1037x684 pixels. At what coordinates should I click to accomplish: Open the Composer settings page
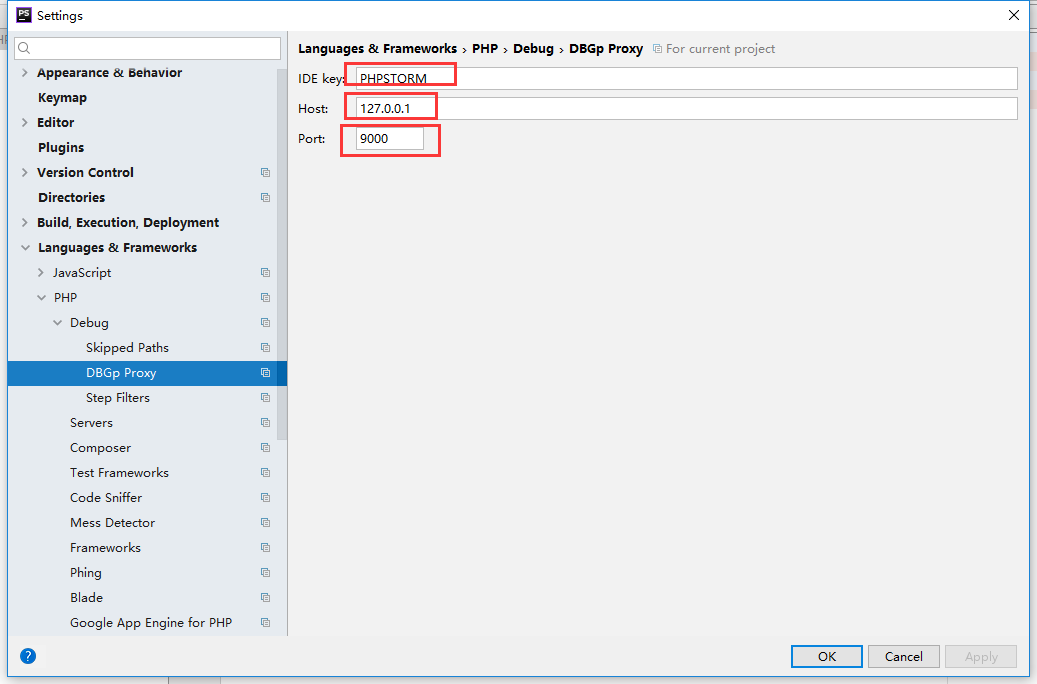pyautogui.click(x=101, y=448)
